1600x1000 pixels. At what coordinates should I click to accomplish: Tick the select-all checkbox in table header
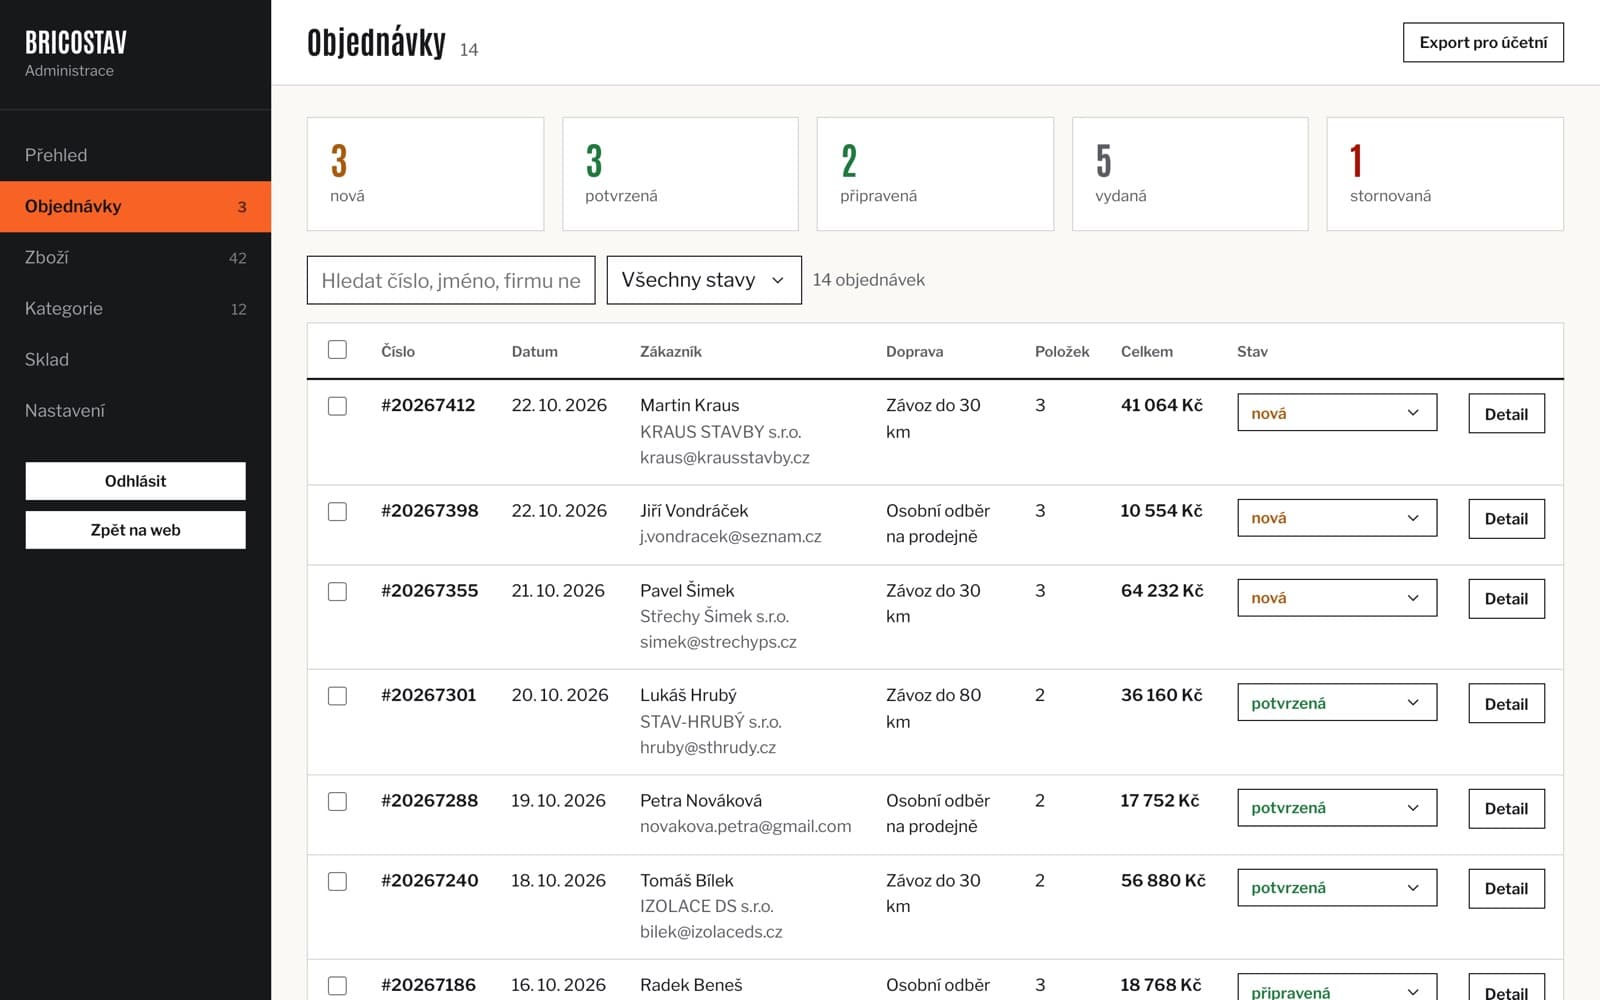point(337,350)
